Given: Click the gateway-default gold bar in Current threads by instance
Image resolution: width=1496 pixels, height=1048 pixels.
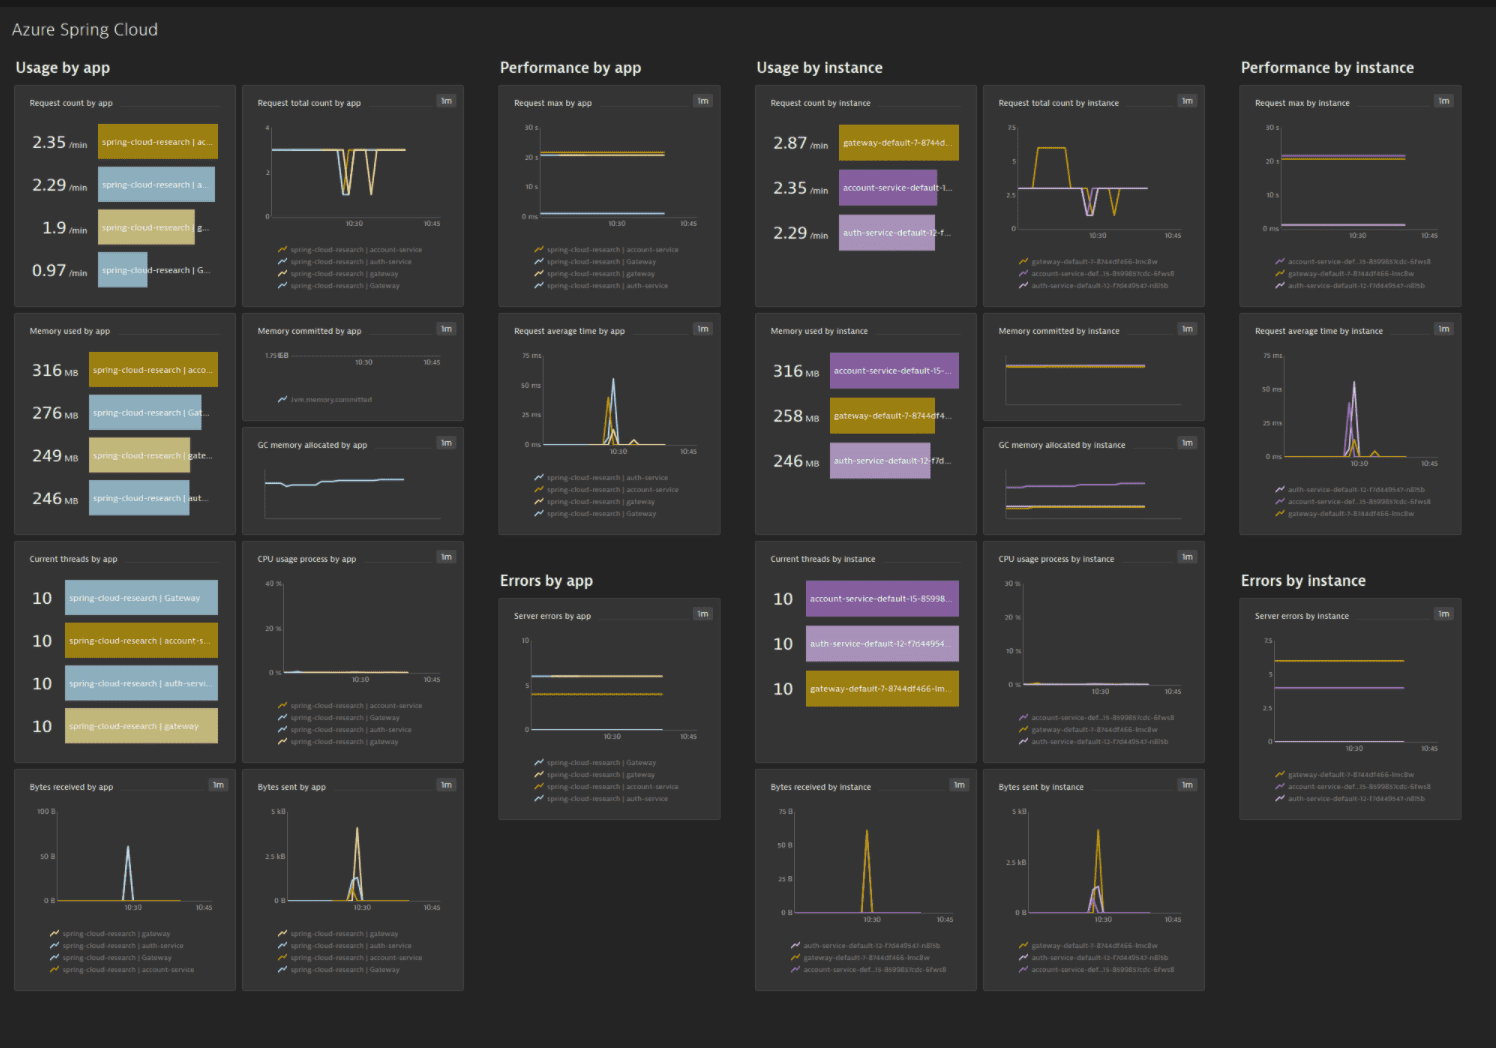Looking at the screenshot, I should coord(882,689).
